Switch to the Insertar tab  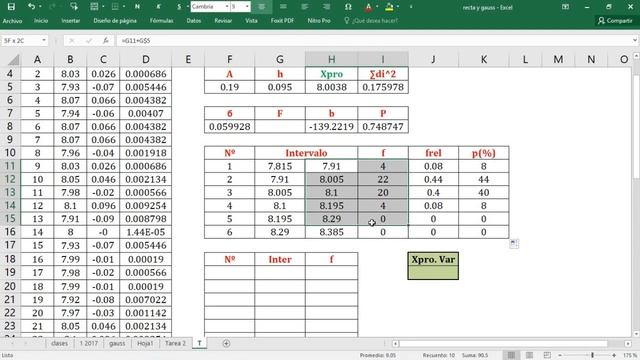(71, 20)
